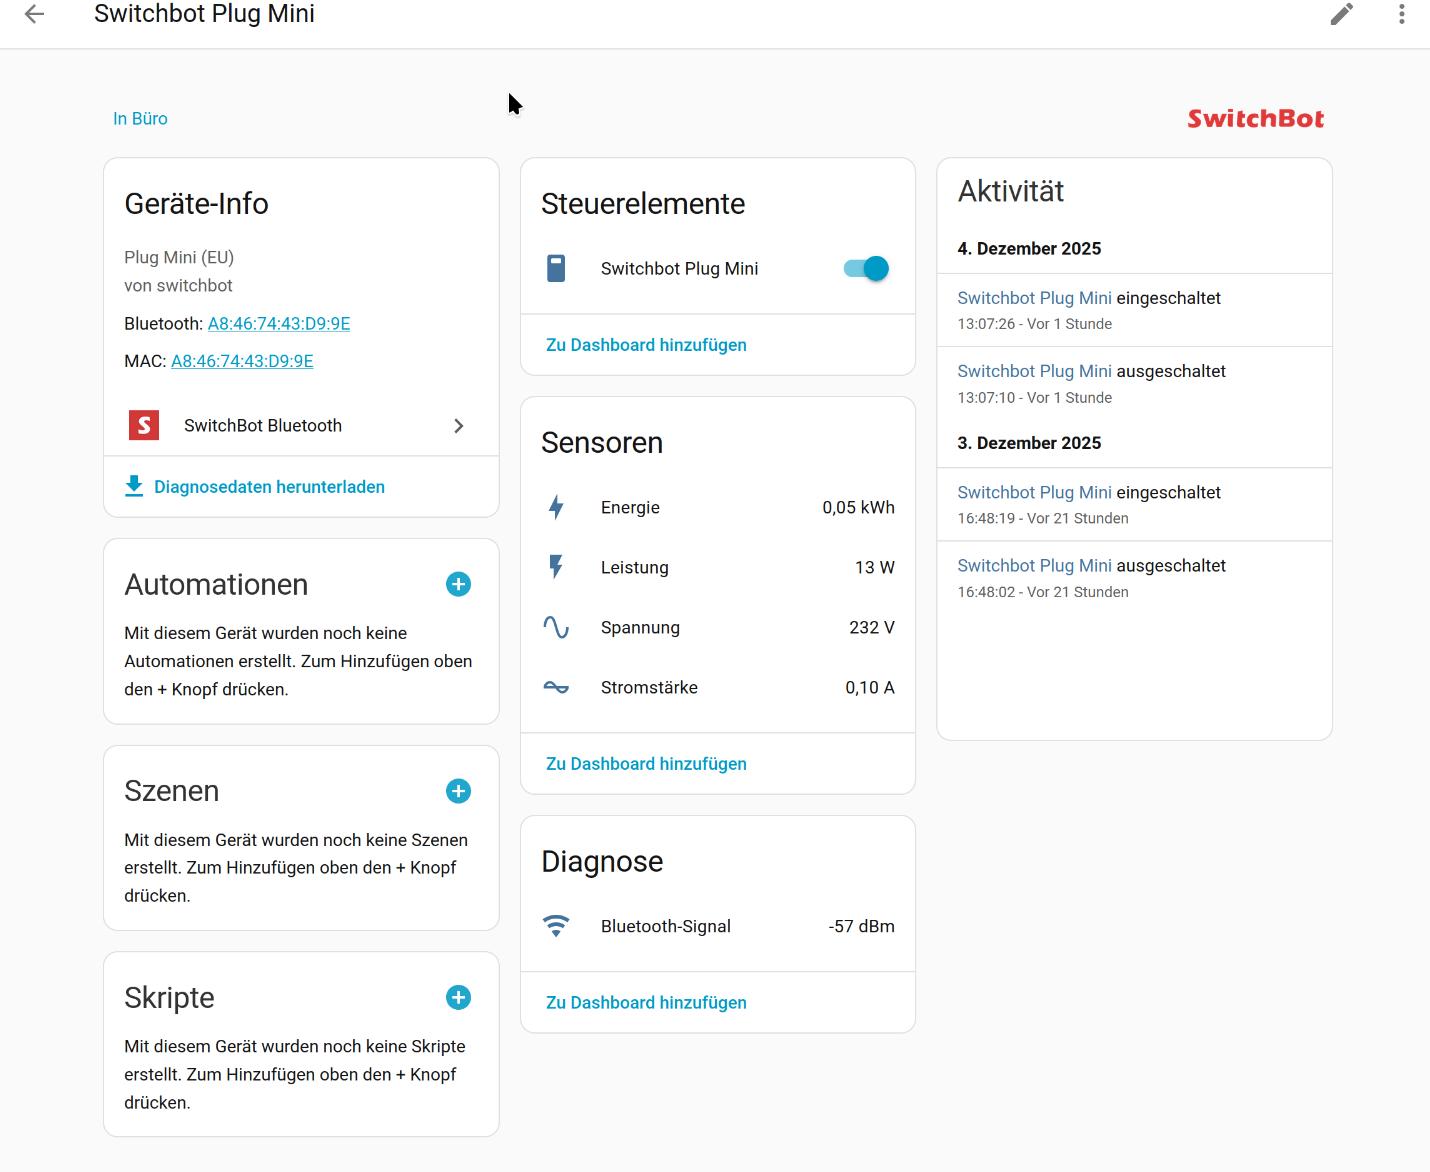
Task: Add a new automation with plus icon
Action: (458, 585)
